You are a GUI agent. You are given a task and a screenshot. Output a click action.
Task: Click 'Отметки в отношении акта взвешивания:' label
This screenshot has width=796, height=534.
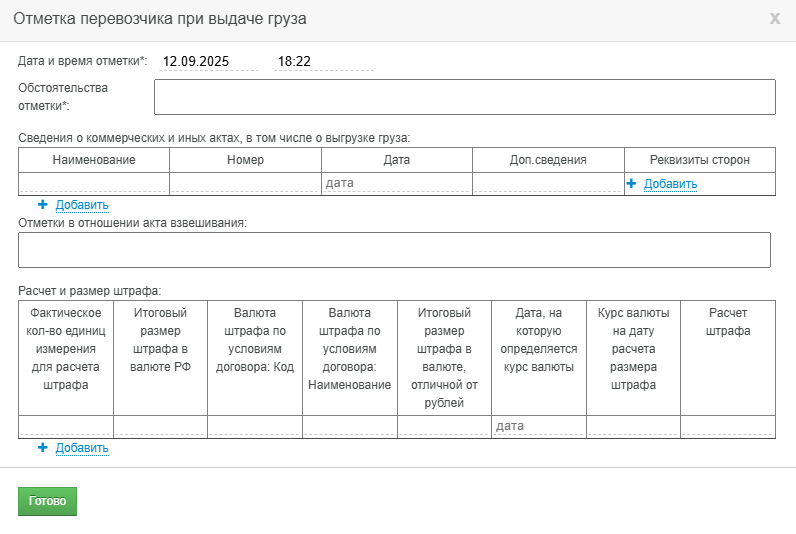132,223
